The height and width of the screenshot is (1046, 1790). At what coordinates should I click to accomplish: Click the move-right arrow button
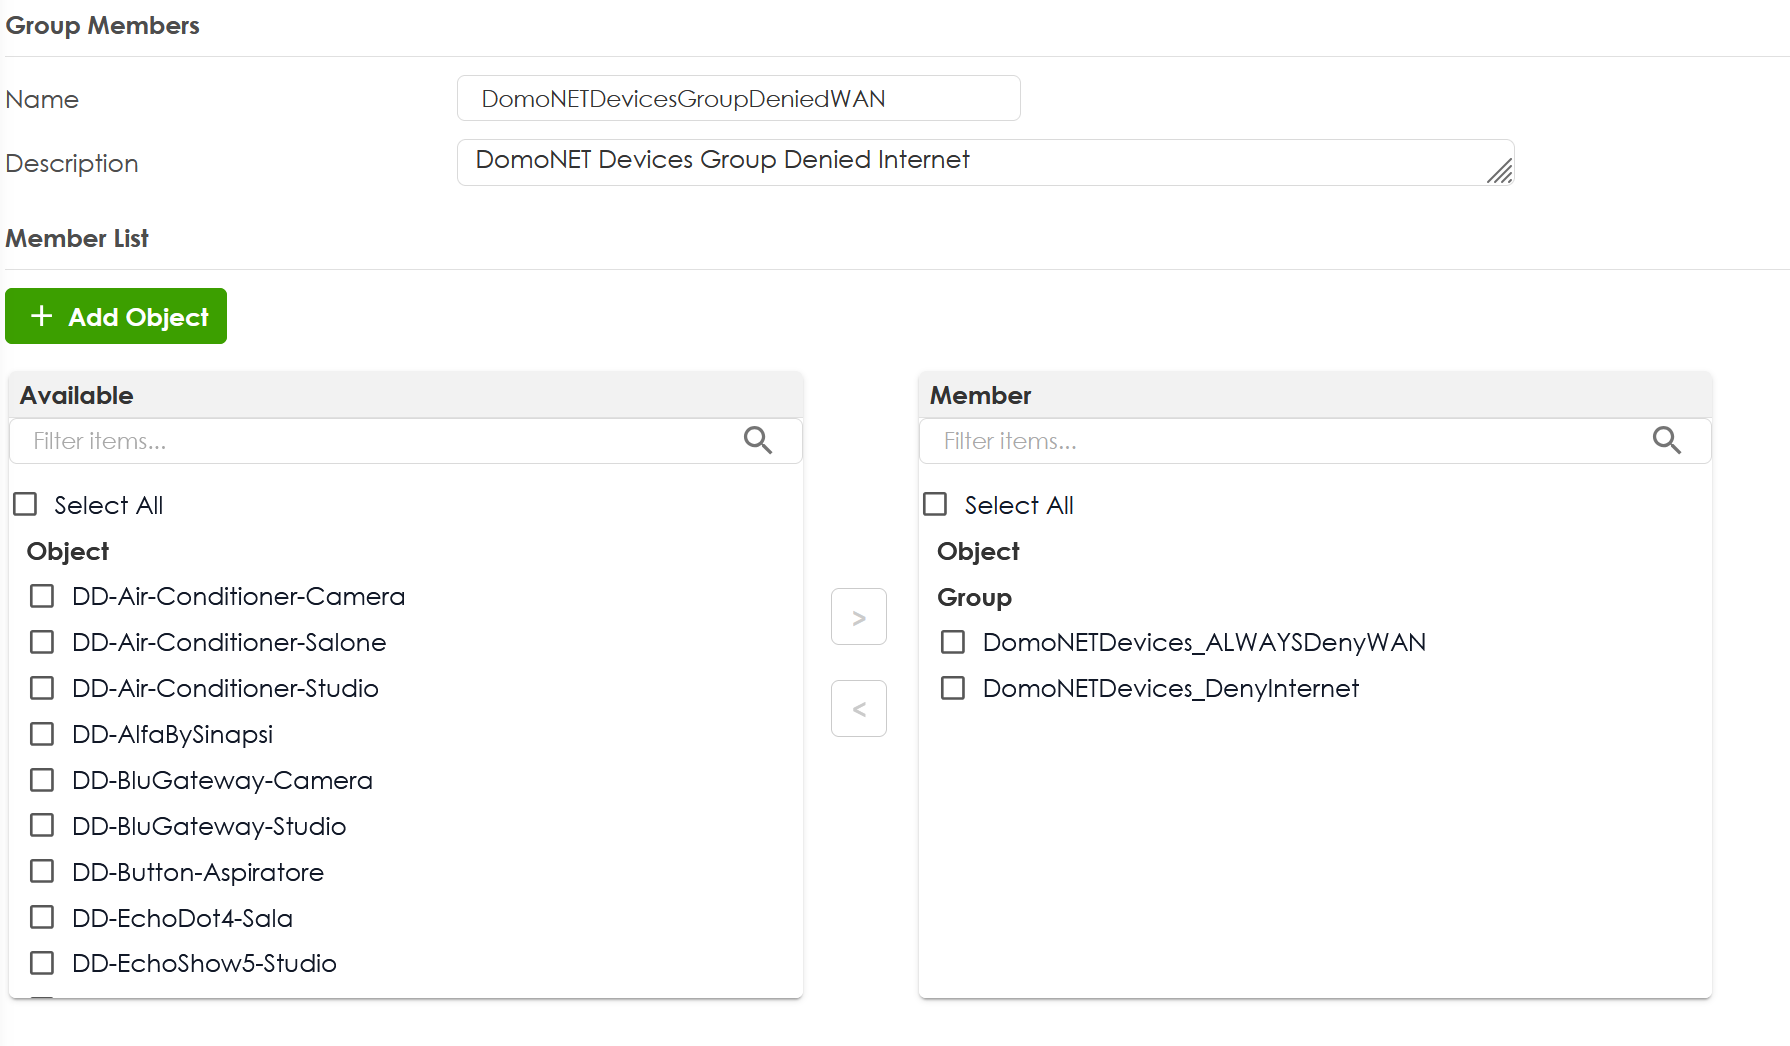858,617
